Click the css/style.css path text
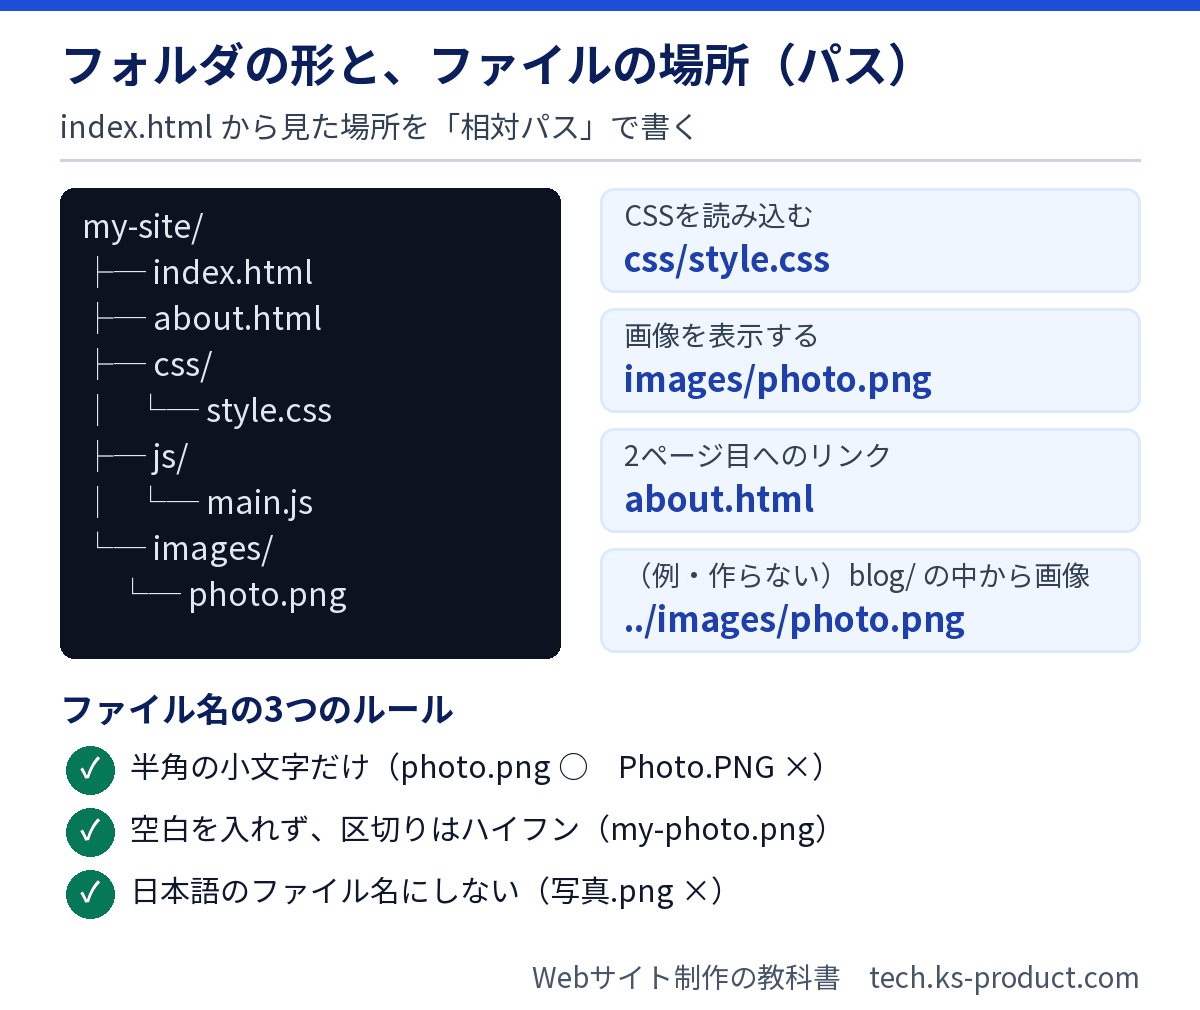This screenshot has height=1010, width=1200. tap(726, 260)
